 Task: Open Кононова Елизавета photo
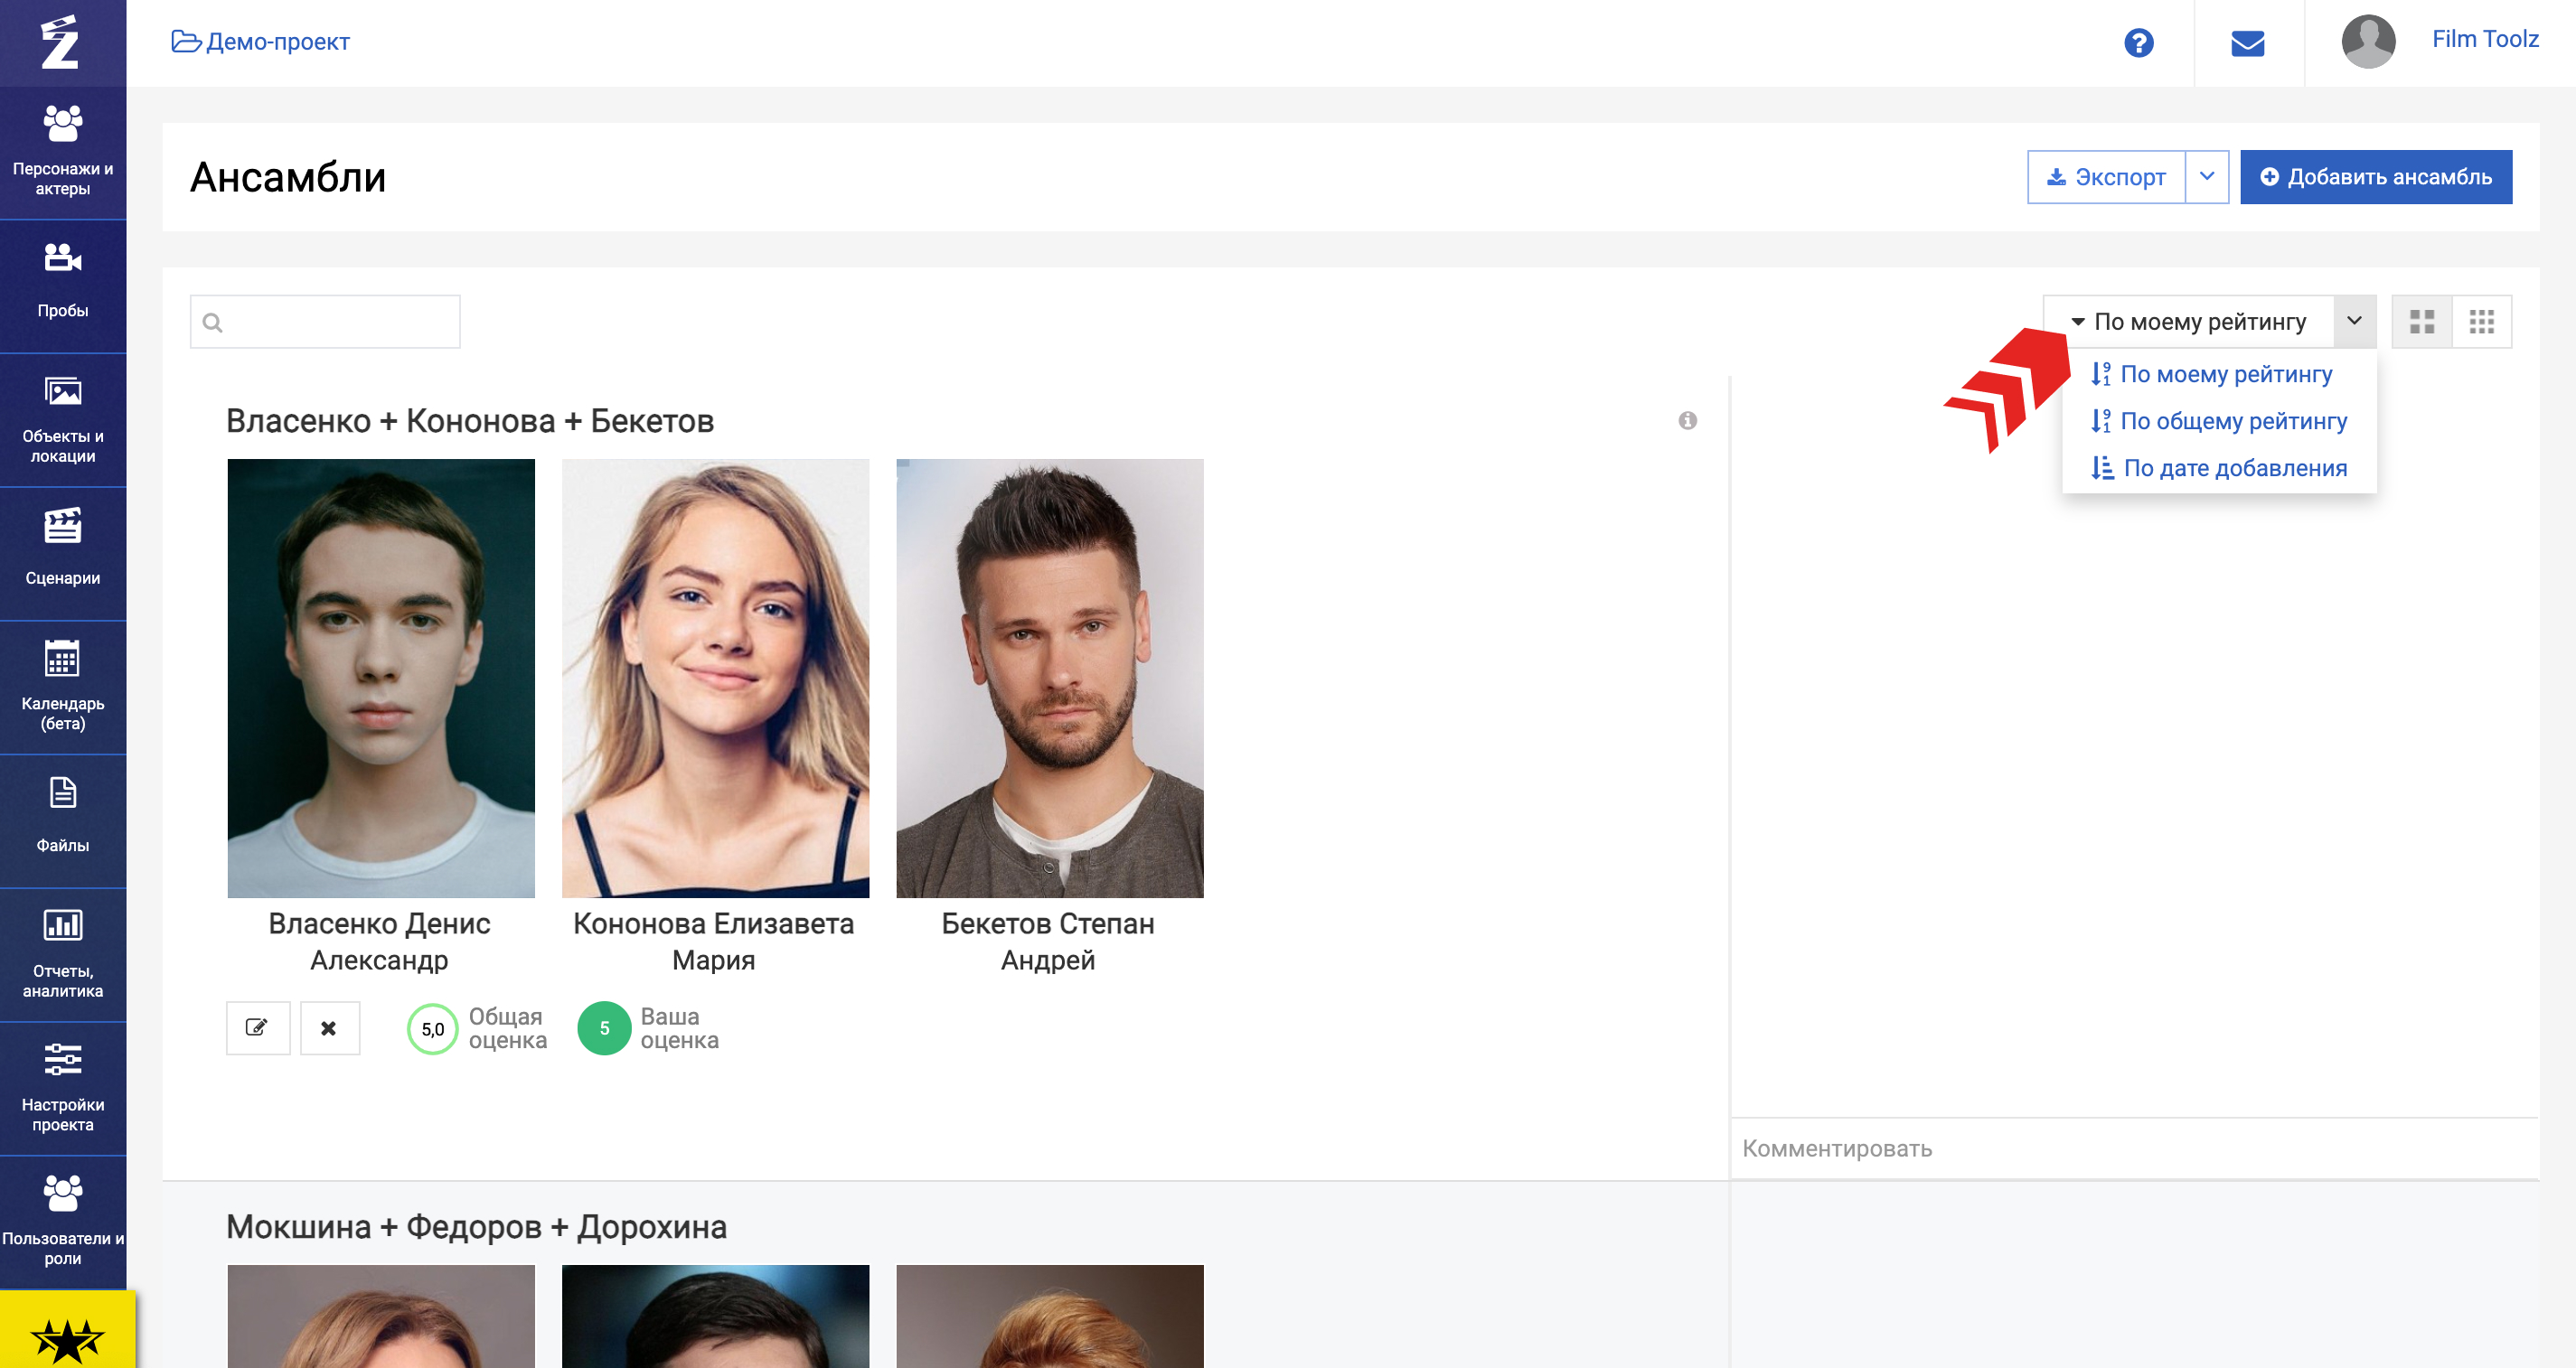[x=715, y=678]
